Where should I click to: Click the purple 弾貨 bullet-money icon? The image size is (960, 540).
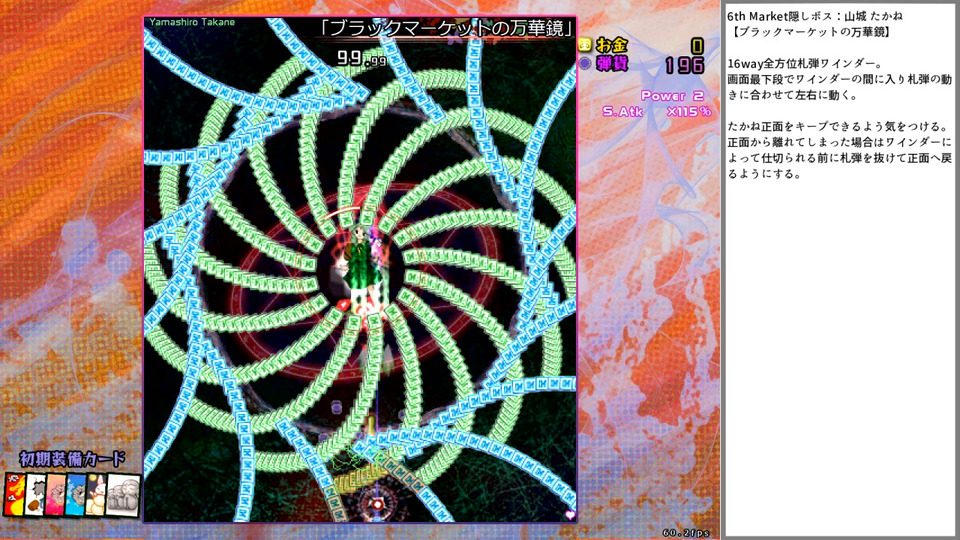tap(585, 63)
